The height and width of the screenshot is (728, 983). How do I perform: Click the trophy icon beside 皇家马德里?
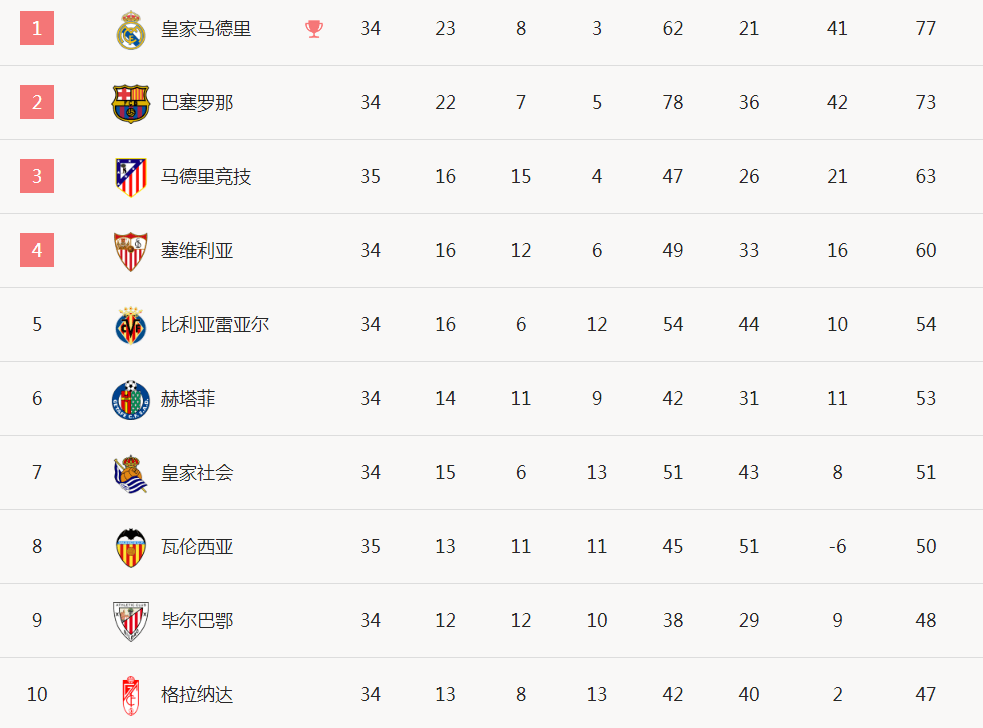coord(314,29)
